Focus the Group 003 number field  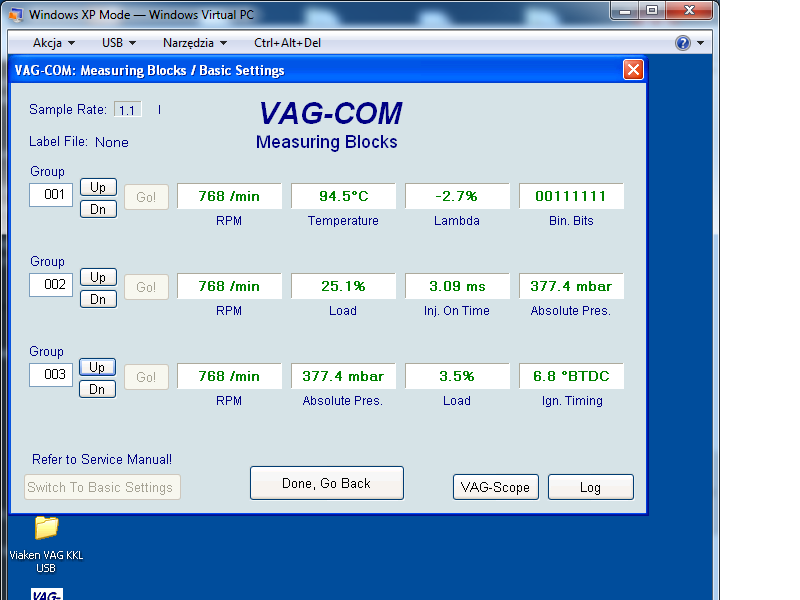click(51, 374)
